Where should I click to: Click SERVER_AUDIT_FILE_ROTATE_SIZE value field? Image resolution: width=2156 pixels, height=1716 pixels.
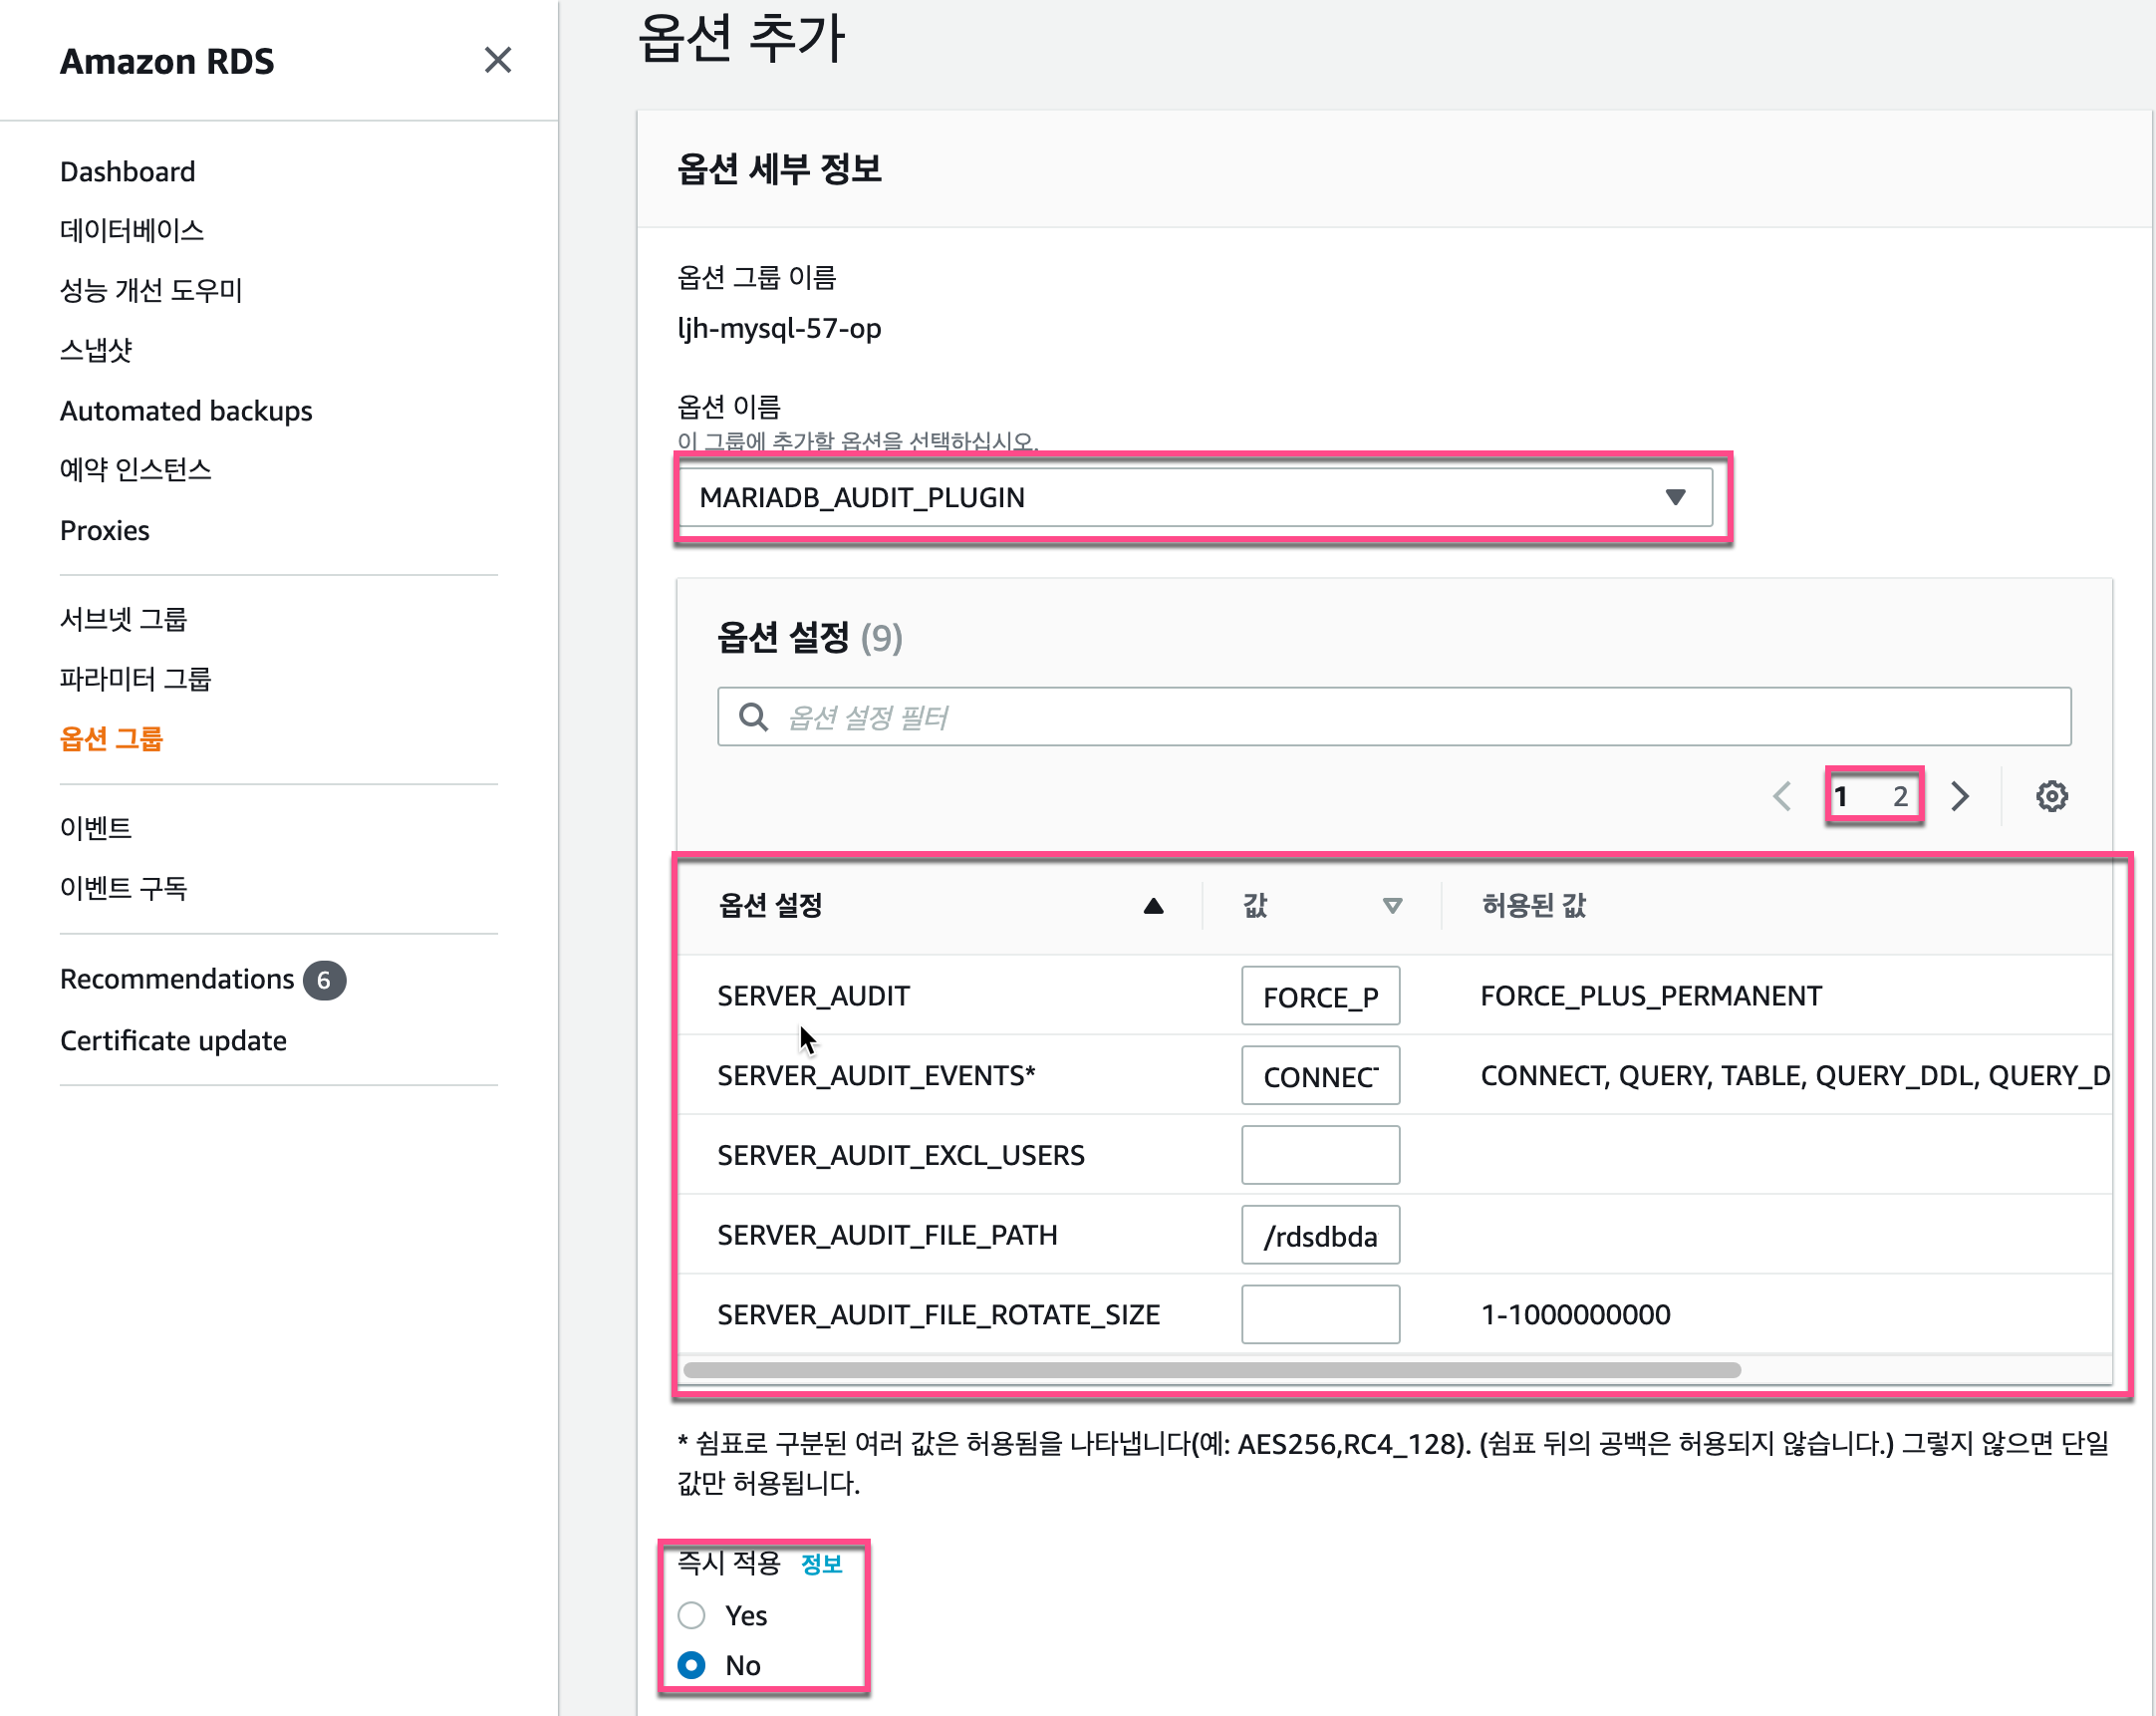[1320, 1314]
